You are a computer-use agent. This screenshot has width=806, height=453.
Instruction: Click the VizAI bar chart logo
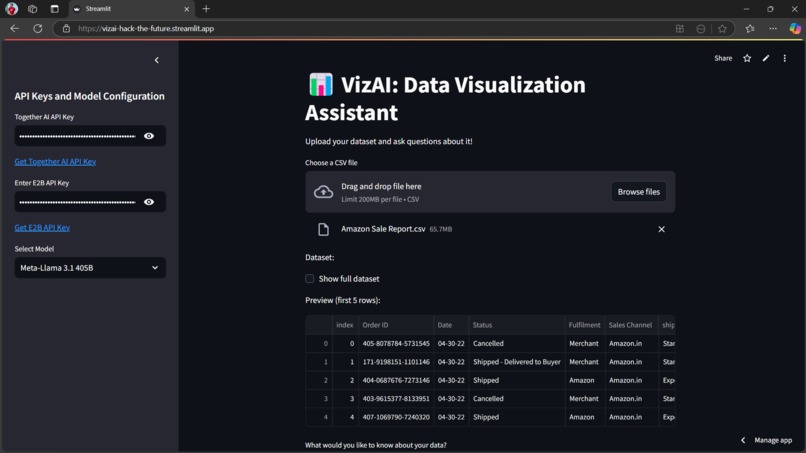321,84
